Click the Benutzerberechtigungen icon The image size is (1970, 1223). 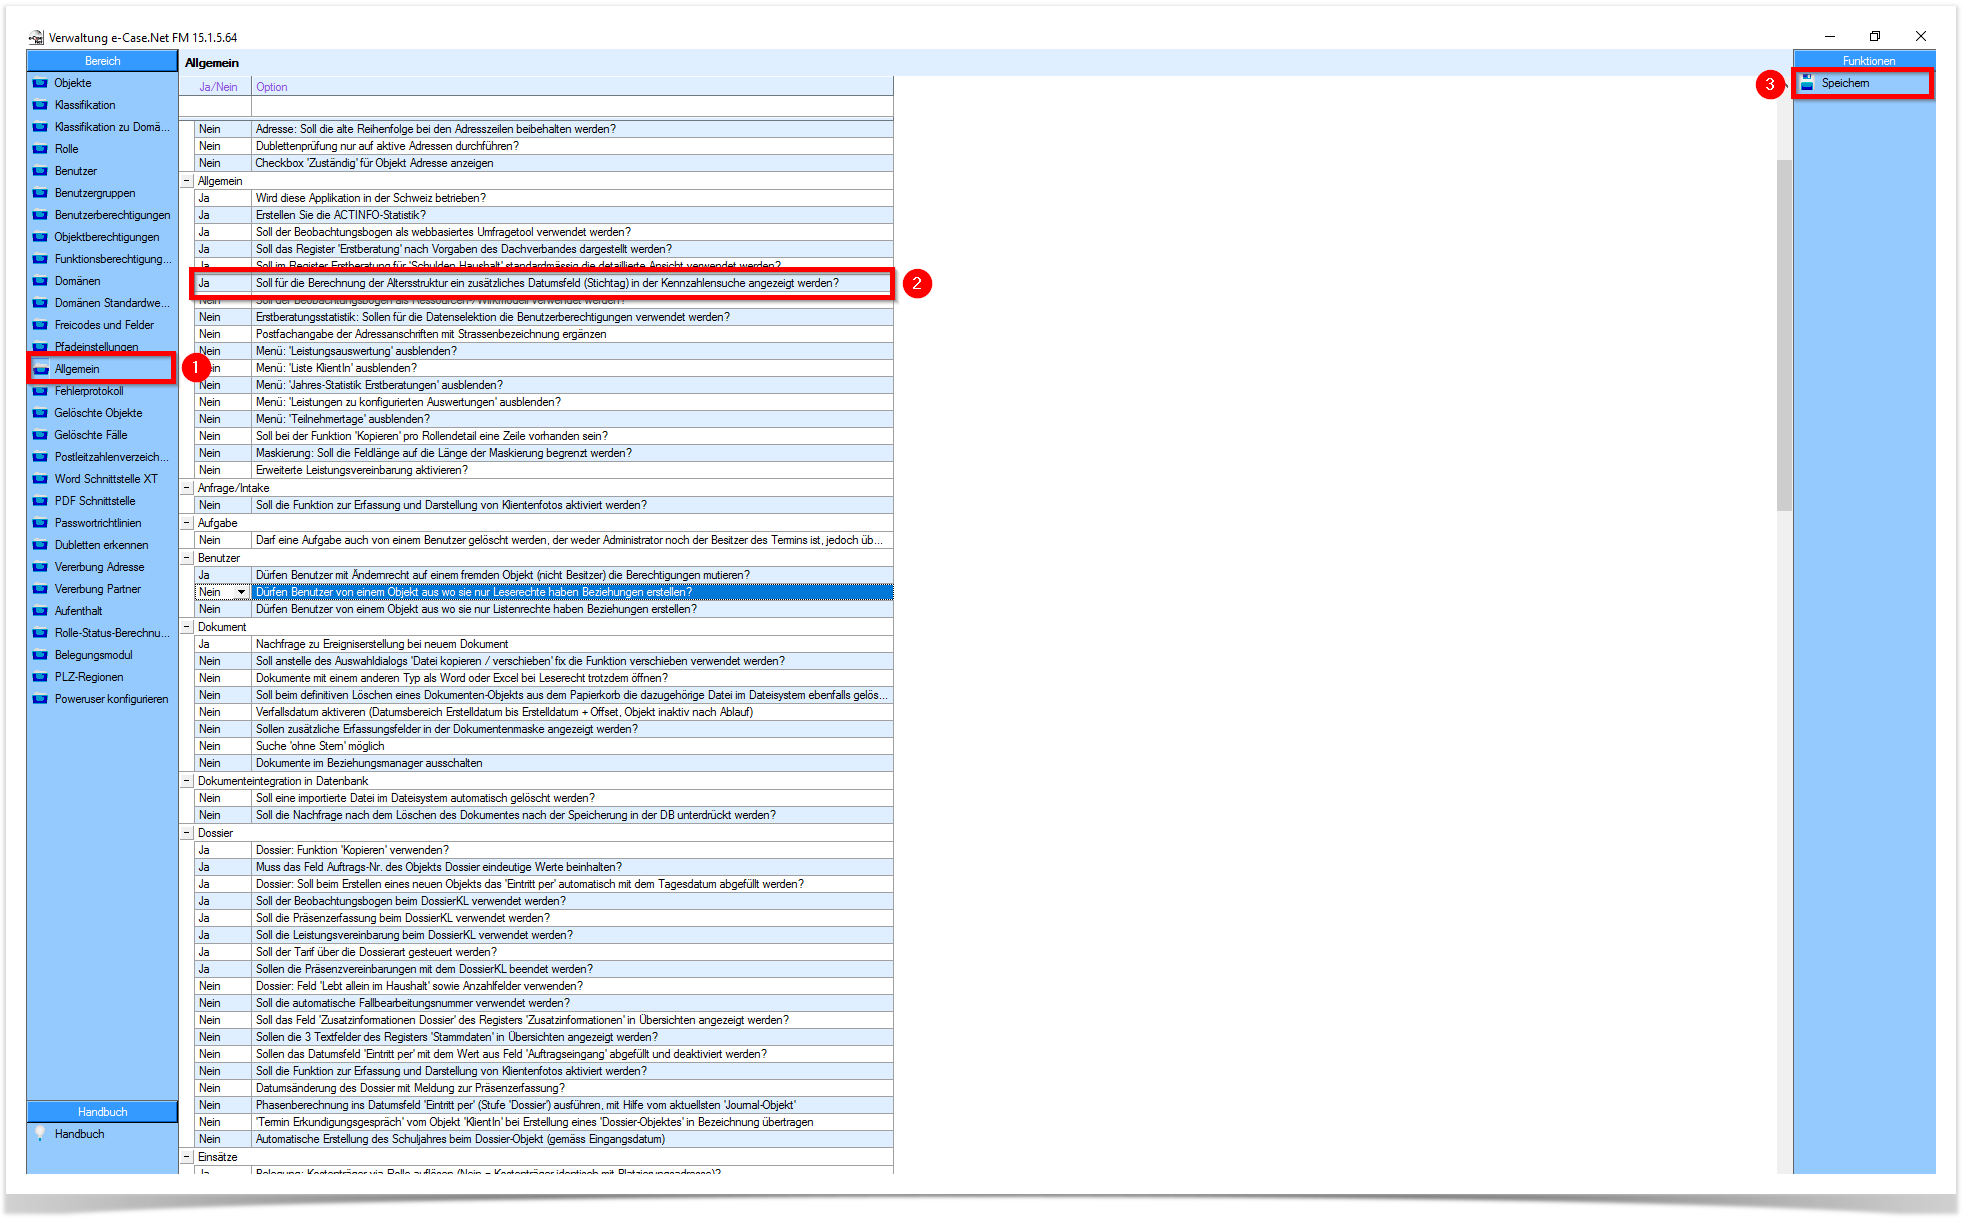click(40, 215)
